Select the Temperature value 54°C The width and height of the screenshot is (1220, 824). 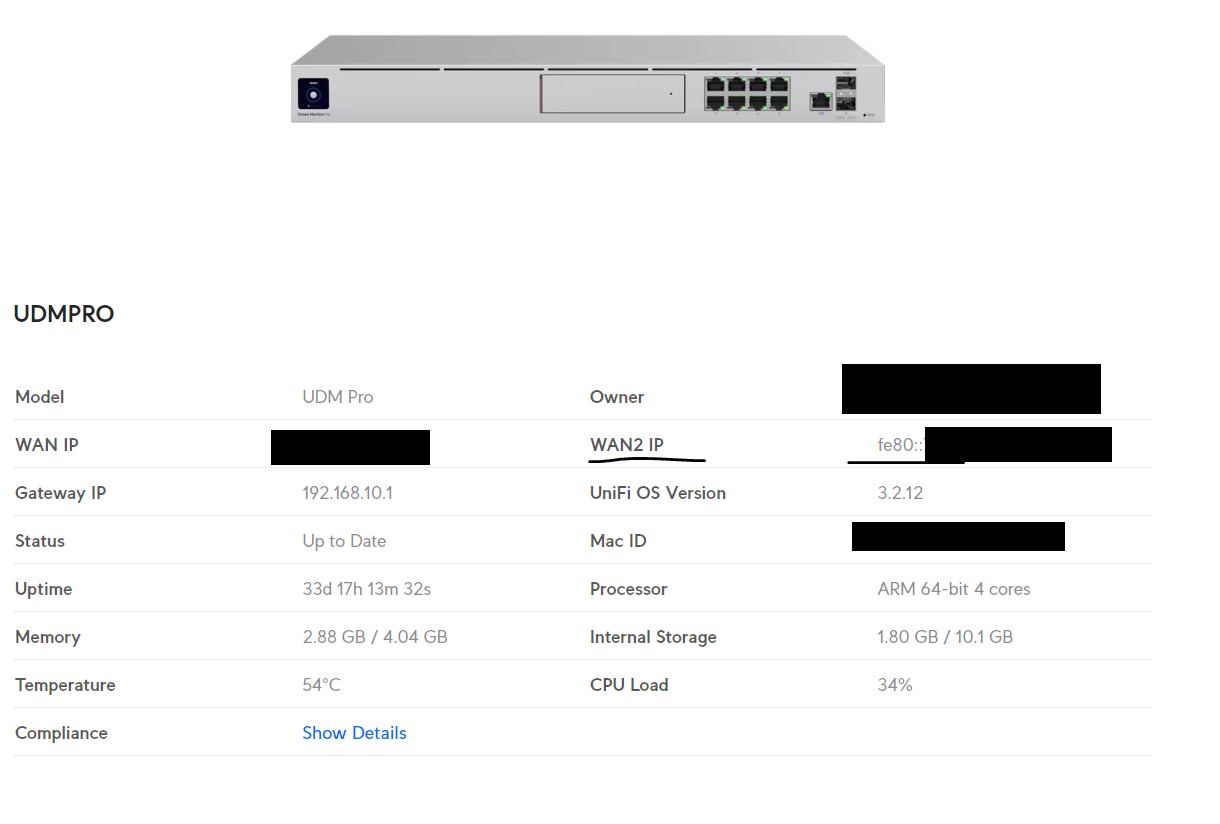click(322, 685)
